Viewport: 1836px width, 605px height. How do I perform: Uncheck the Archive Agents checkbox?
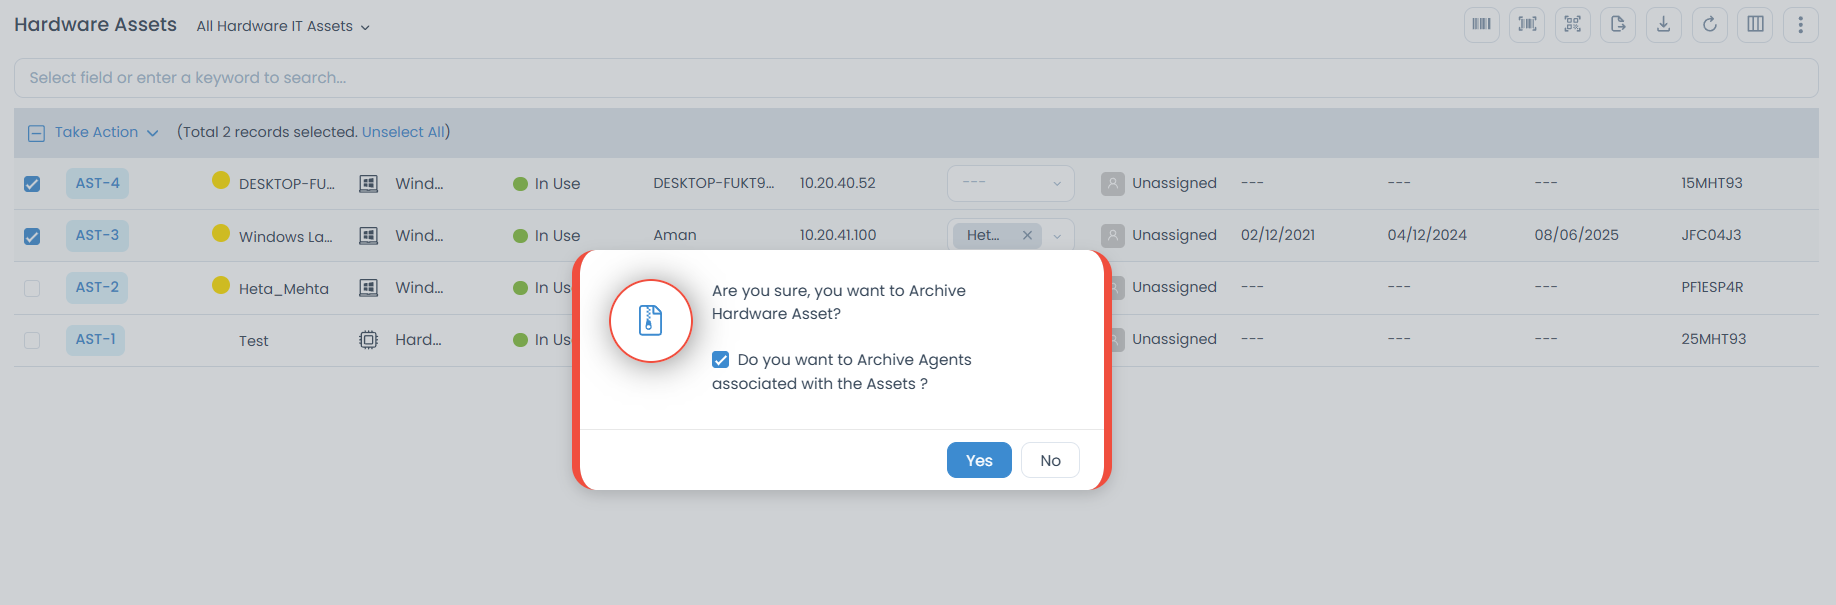pyautogui.click(x=720, y=360)
